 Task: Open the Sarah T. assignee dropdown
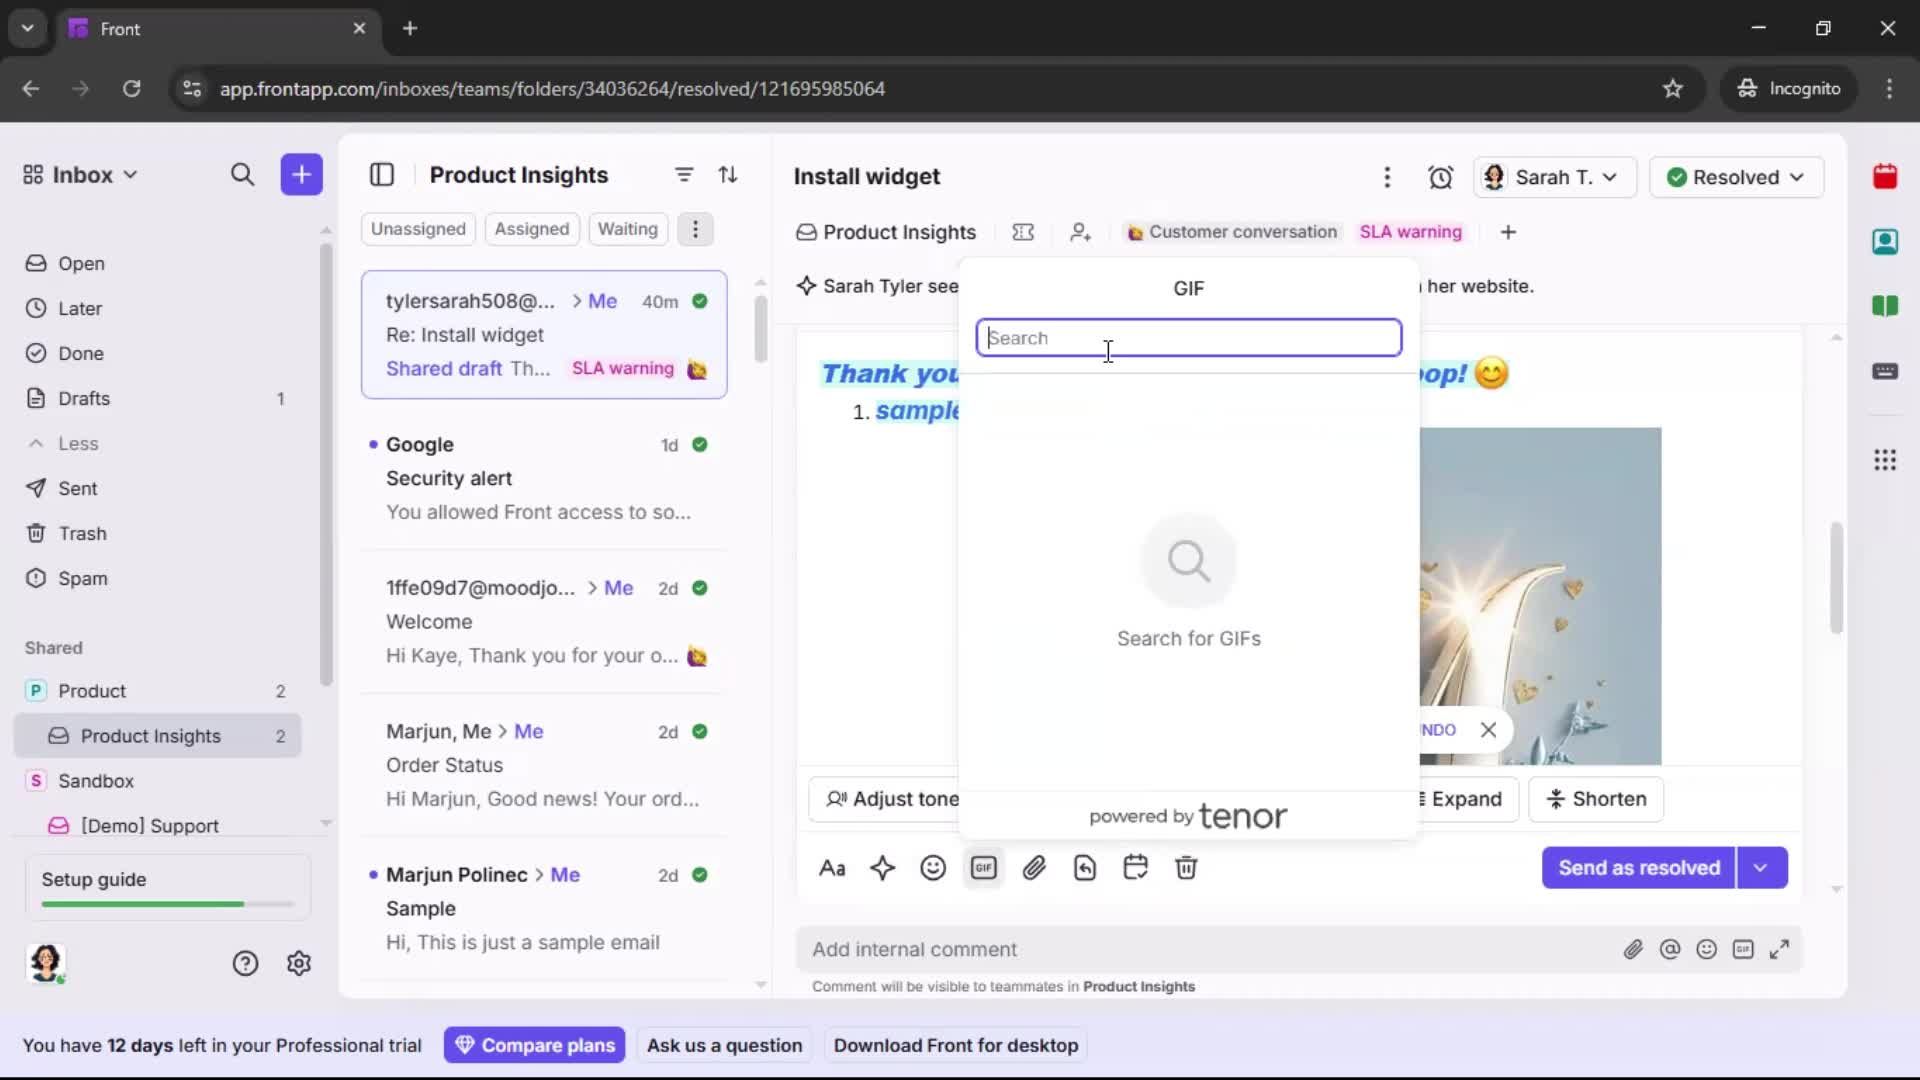click(1554, 177)
